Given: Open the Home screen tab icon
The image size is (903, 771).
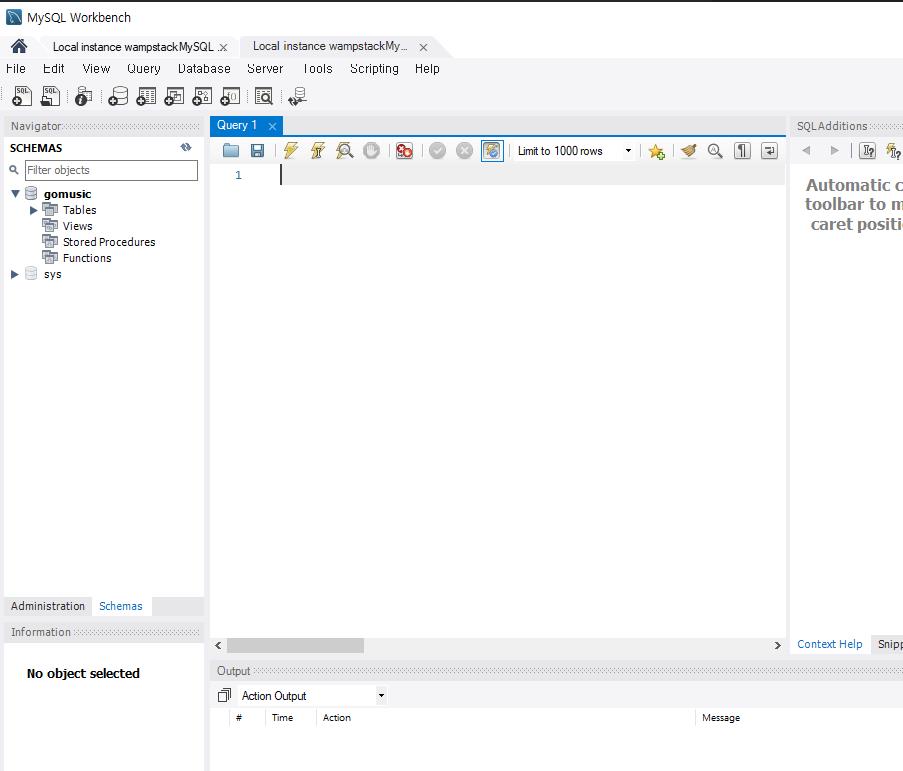Looking at the screenshot, I should click(19, 46).
